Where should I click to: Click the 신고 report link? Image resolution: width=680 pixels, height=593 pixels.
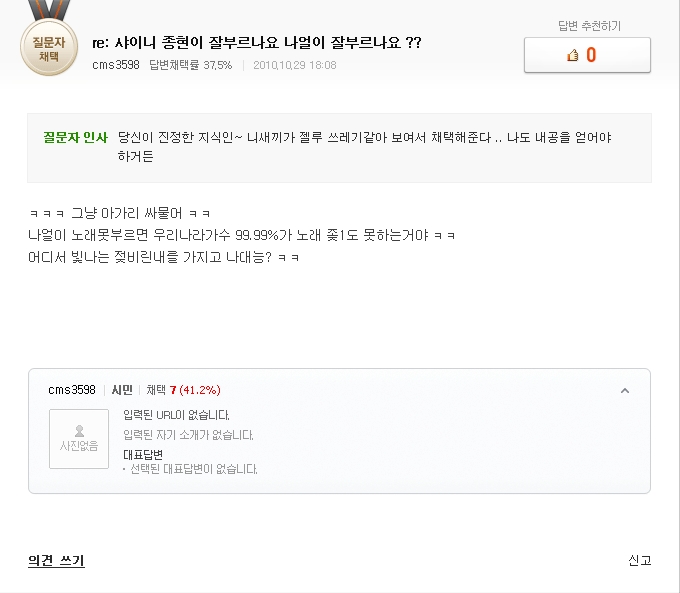640,560
